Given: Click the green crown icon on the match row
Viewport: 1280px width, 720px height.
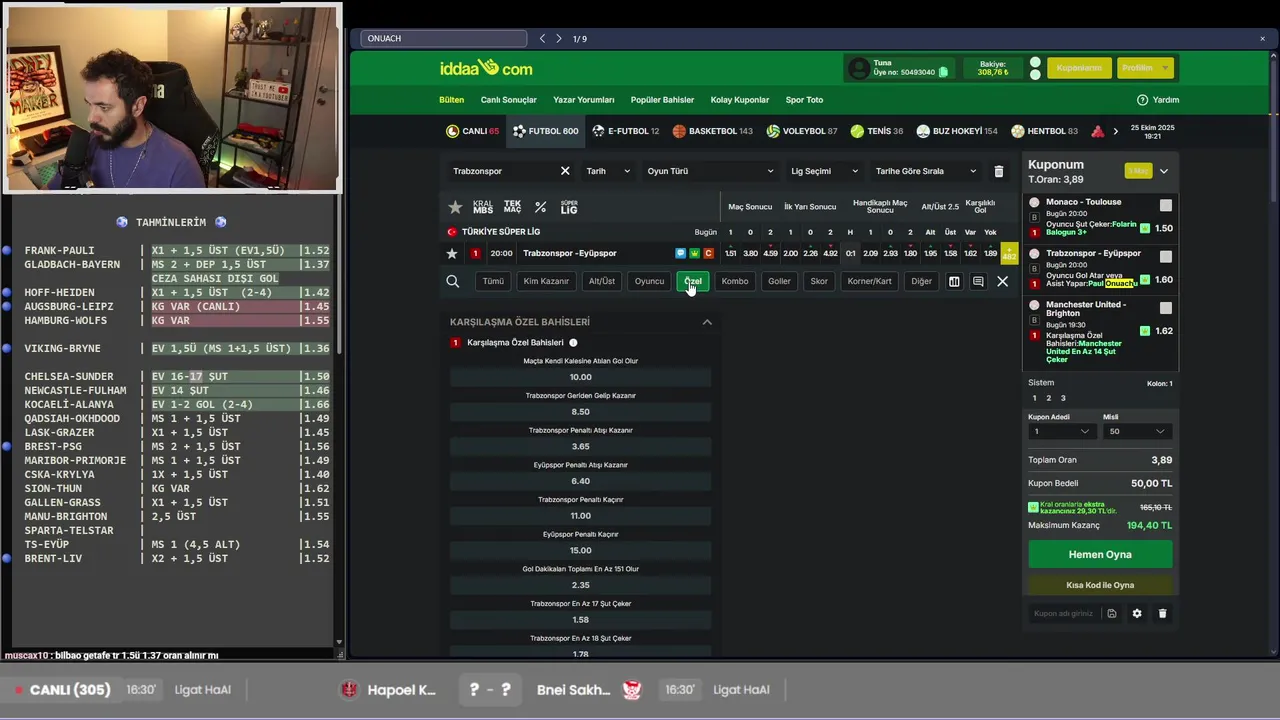Looking at the screenshot, I should (694, 254).
